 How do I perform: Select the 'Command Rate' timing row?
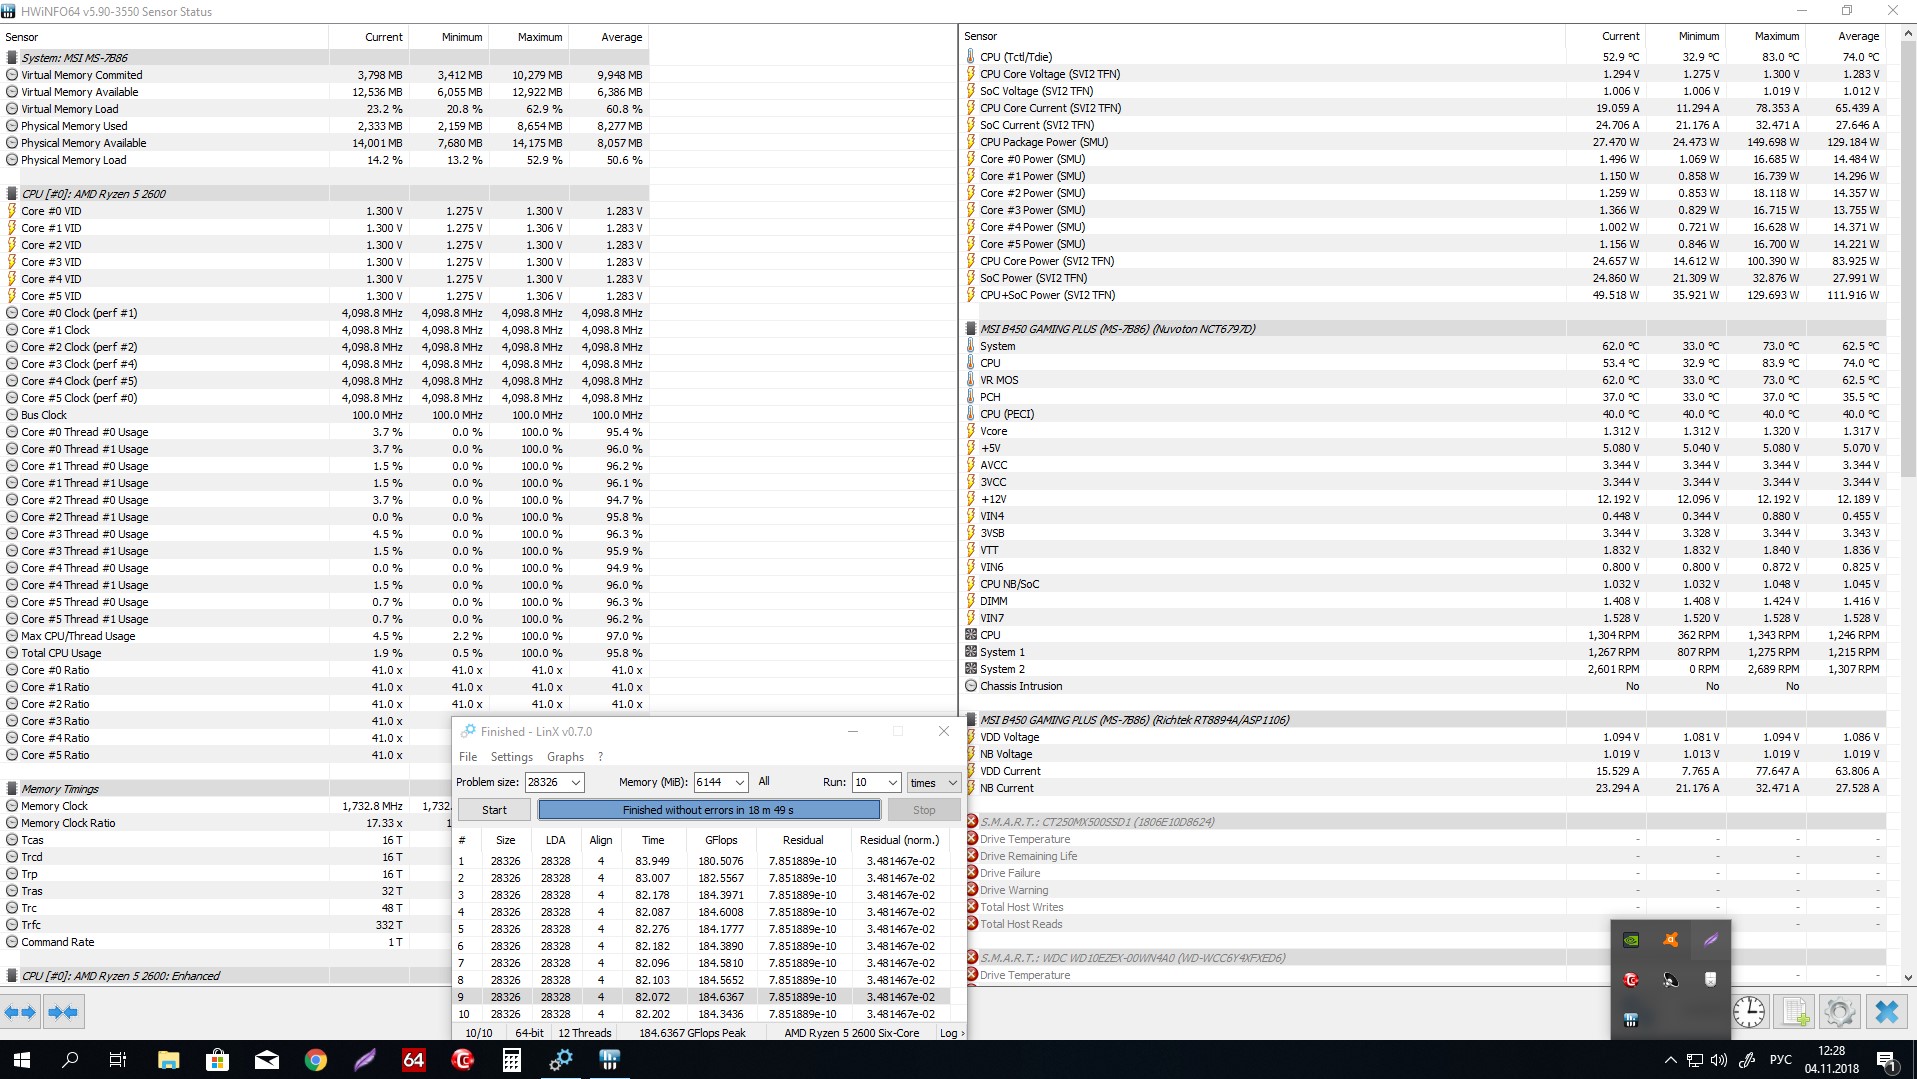(226, 942)
